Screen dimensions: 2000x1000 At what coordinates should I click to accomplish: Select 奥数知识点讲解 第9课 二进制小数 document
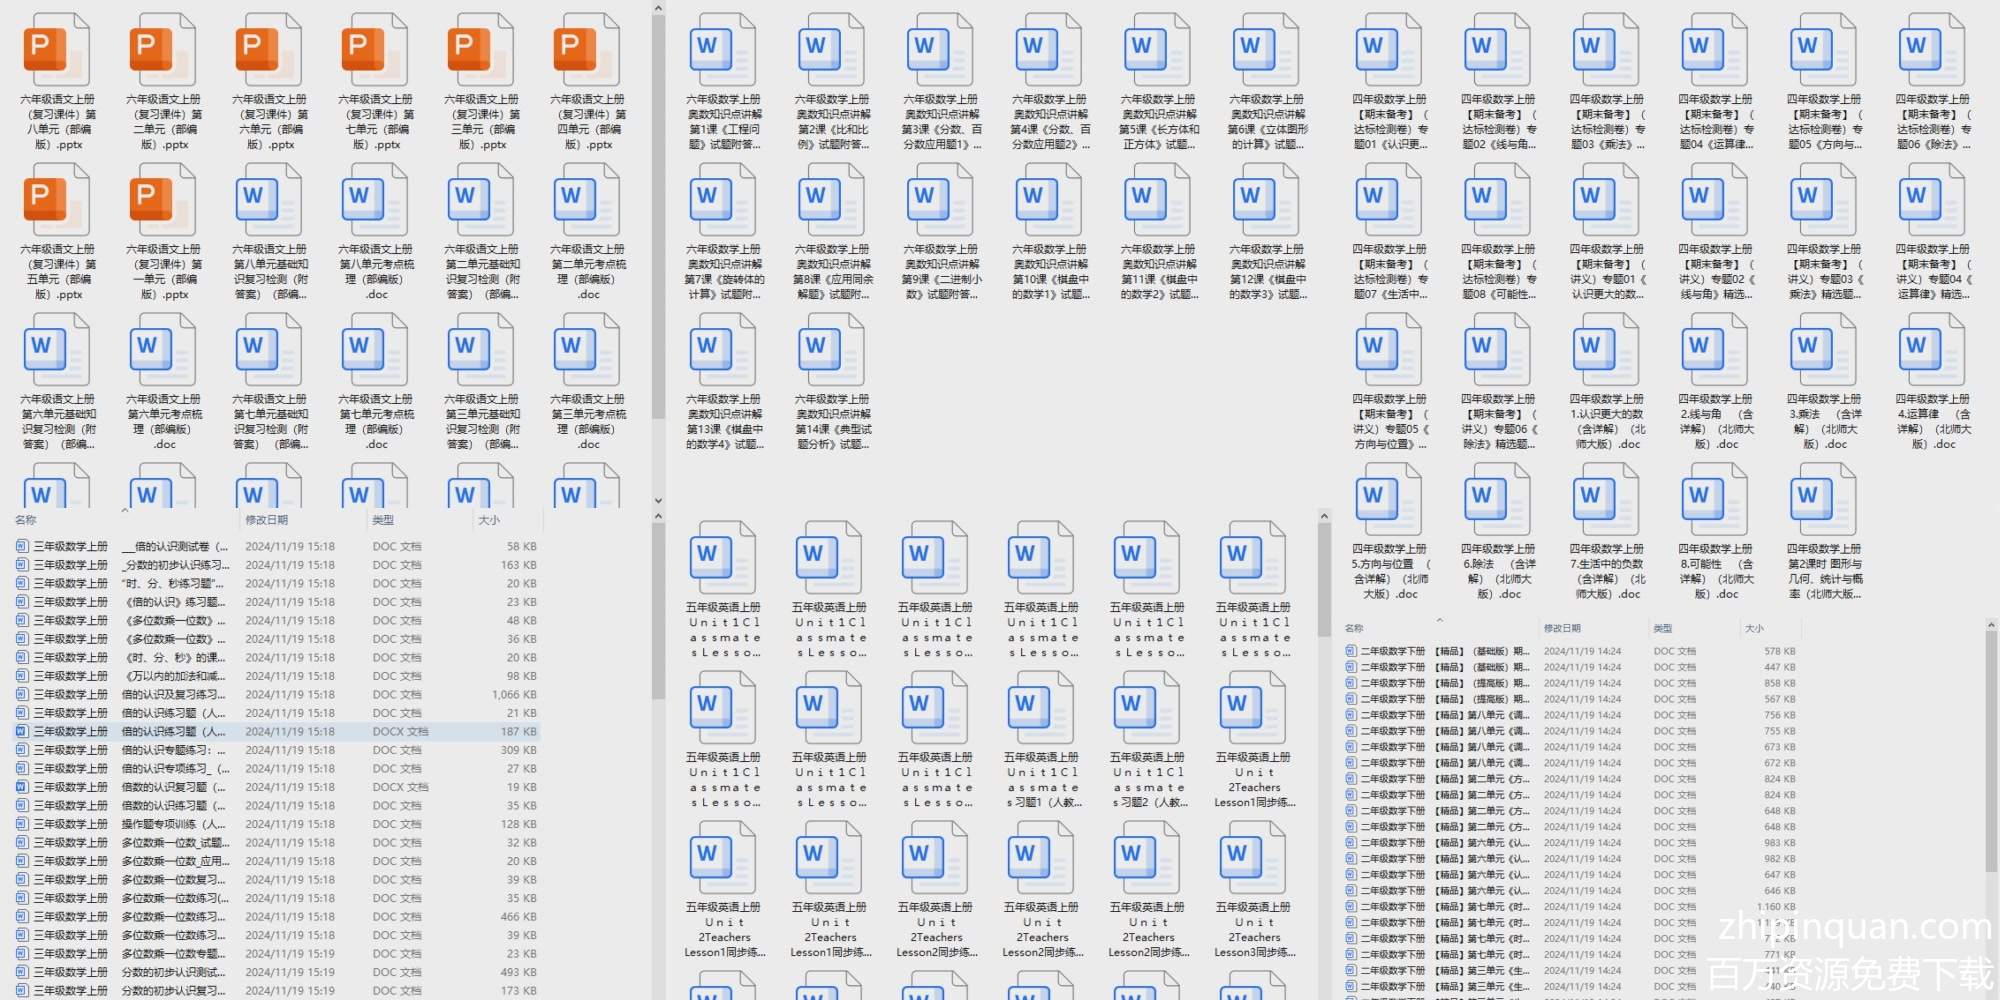(940, 232)
